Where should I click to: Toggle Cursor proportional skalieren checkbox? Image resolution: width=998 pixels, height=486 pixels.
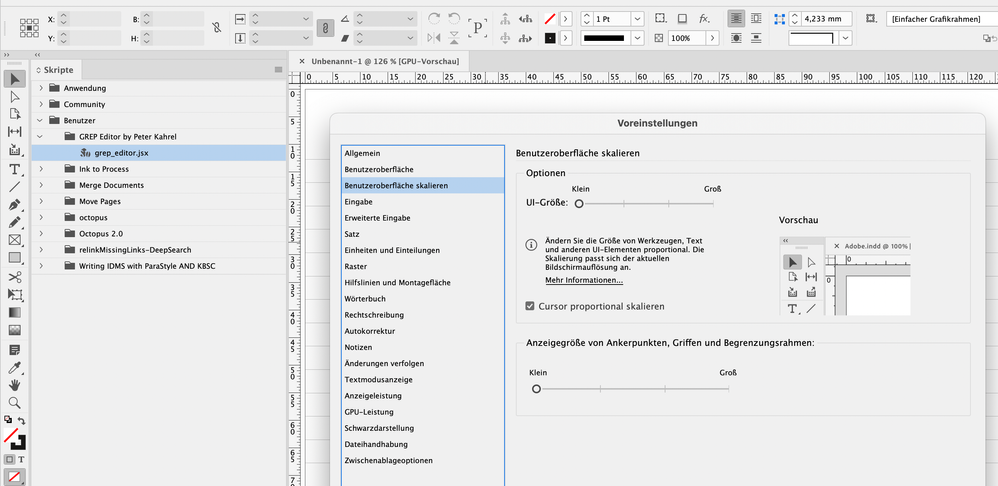pos(530,306)
